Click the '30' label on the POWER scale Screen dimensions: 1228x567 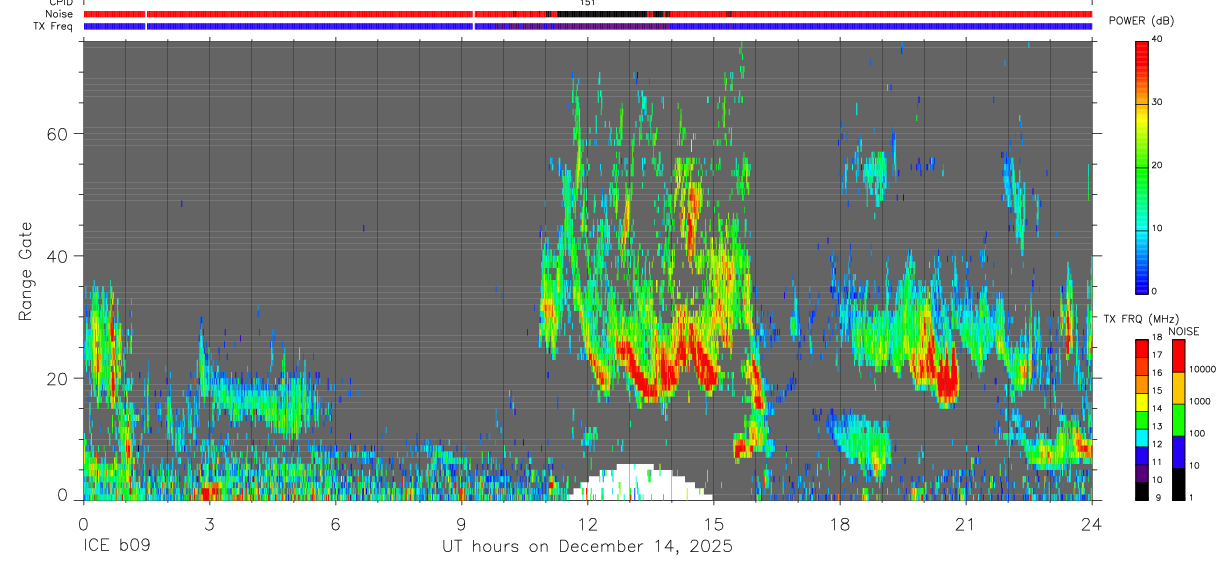[x=1157, y=102]
